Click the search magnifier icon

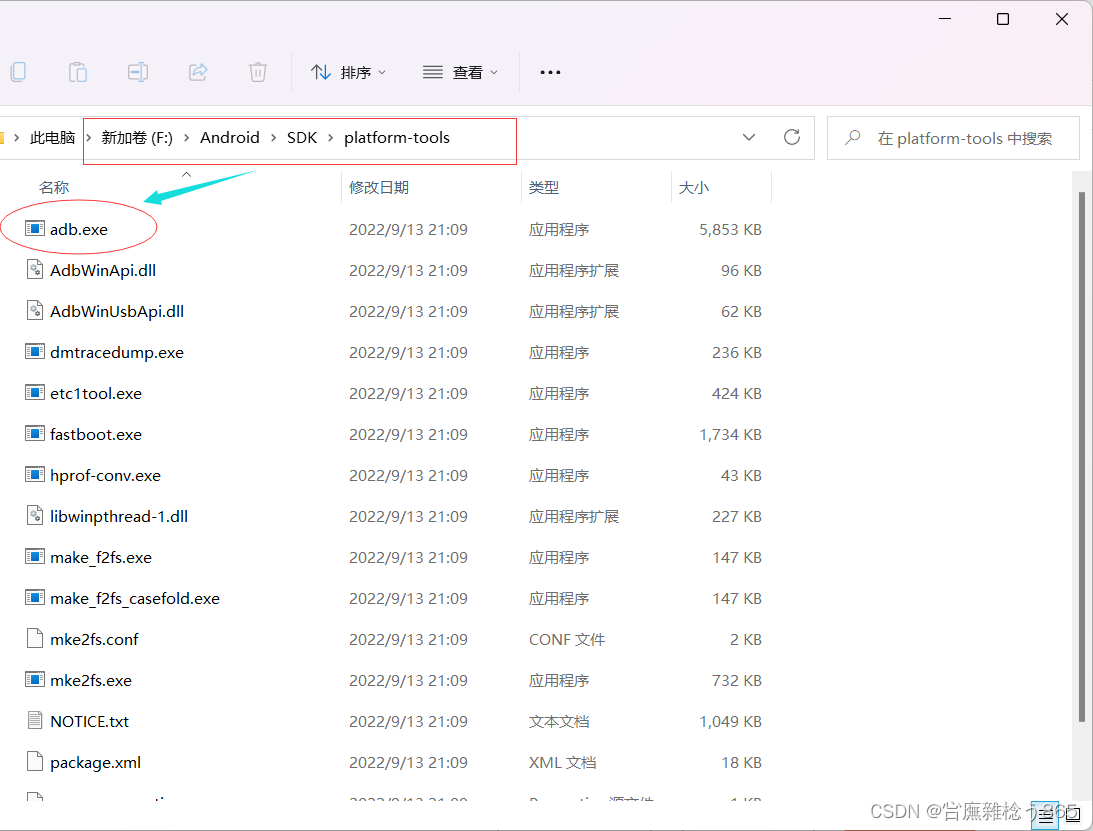pos(852,138)
